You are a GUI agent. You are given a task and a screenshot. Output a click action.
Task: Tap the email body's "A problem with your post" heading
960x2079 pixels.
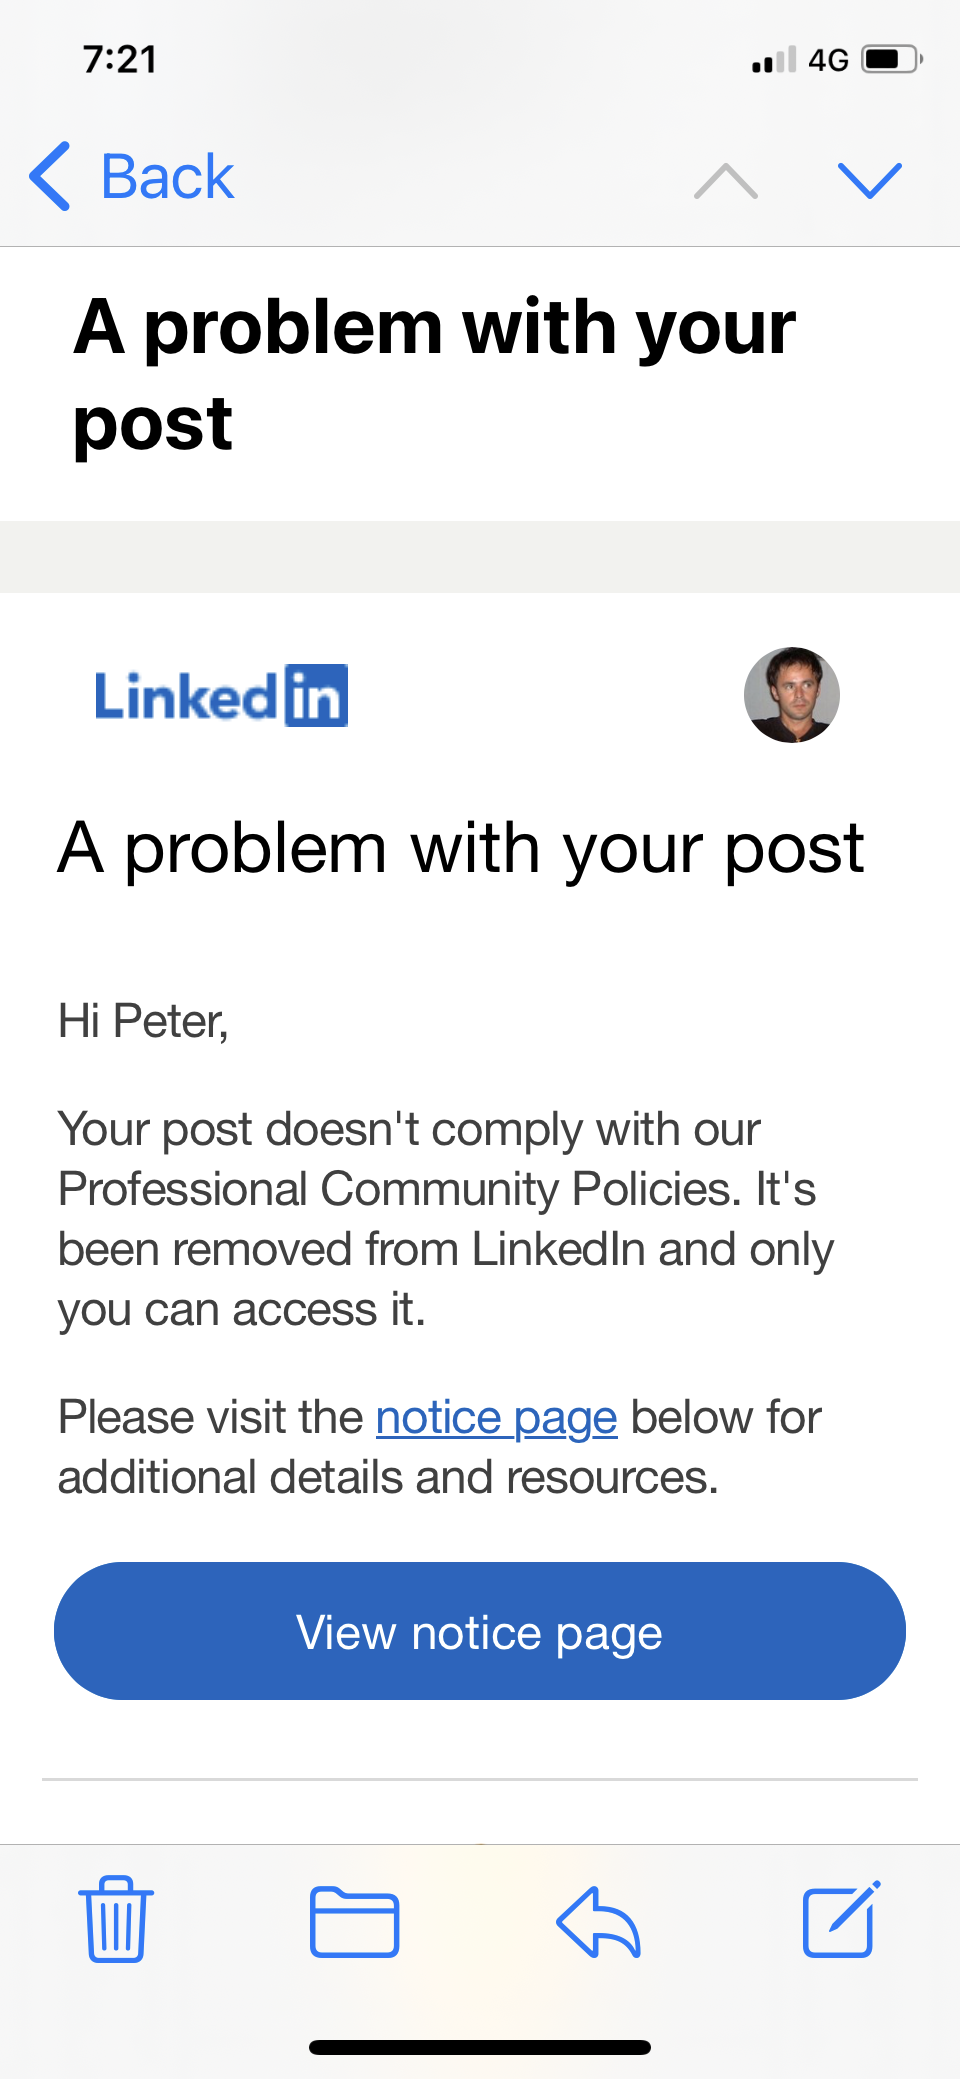click(461, 849)
